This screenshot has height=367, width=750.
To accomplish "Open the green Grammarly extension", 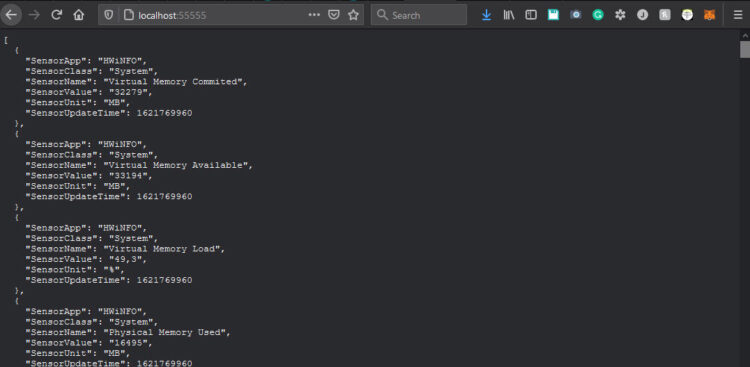I will [598, 15].
